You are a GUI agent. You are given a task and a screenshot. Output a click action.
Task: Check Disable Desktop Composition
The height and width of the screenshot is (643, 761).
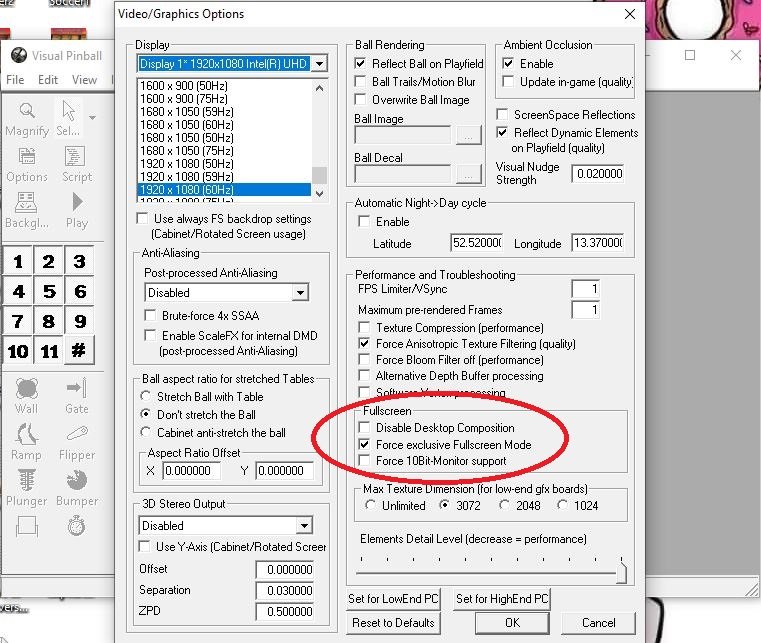point(364,428)
